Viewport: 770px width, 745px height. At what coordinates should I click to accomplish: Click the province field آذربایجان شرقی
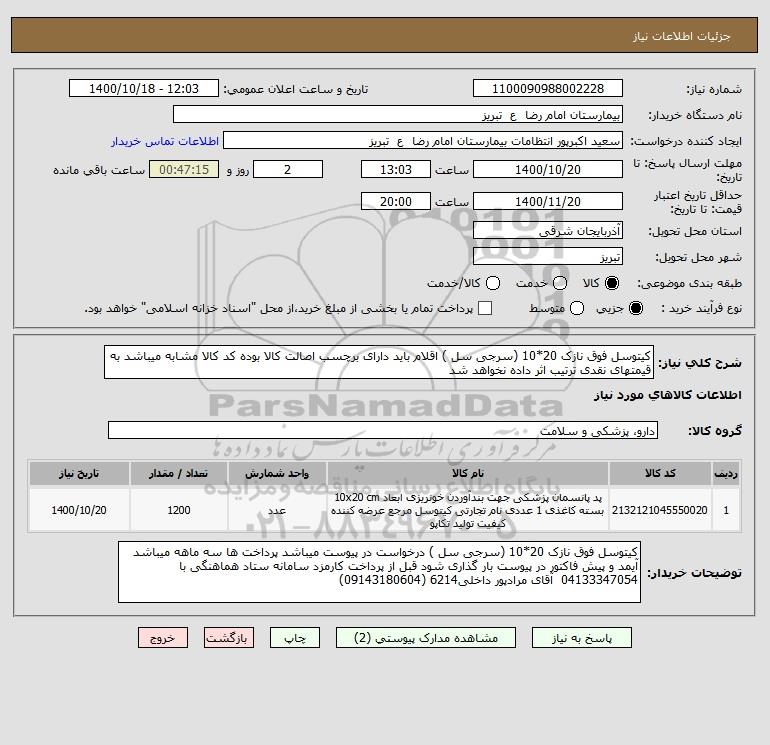(x=548, y=230)
